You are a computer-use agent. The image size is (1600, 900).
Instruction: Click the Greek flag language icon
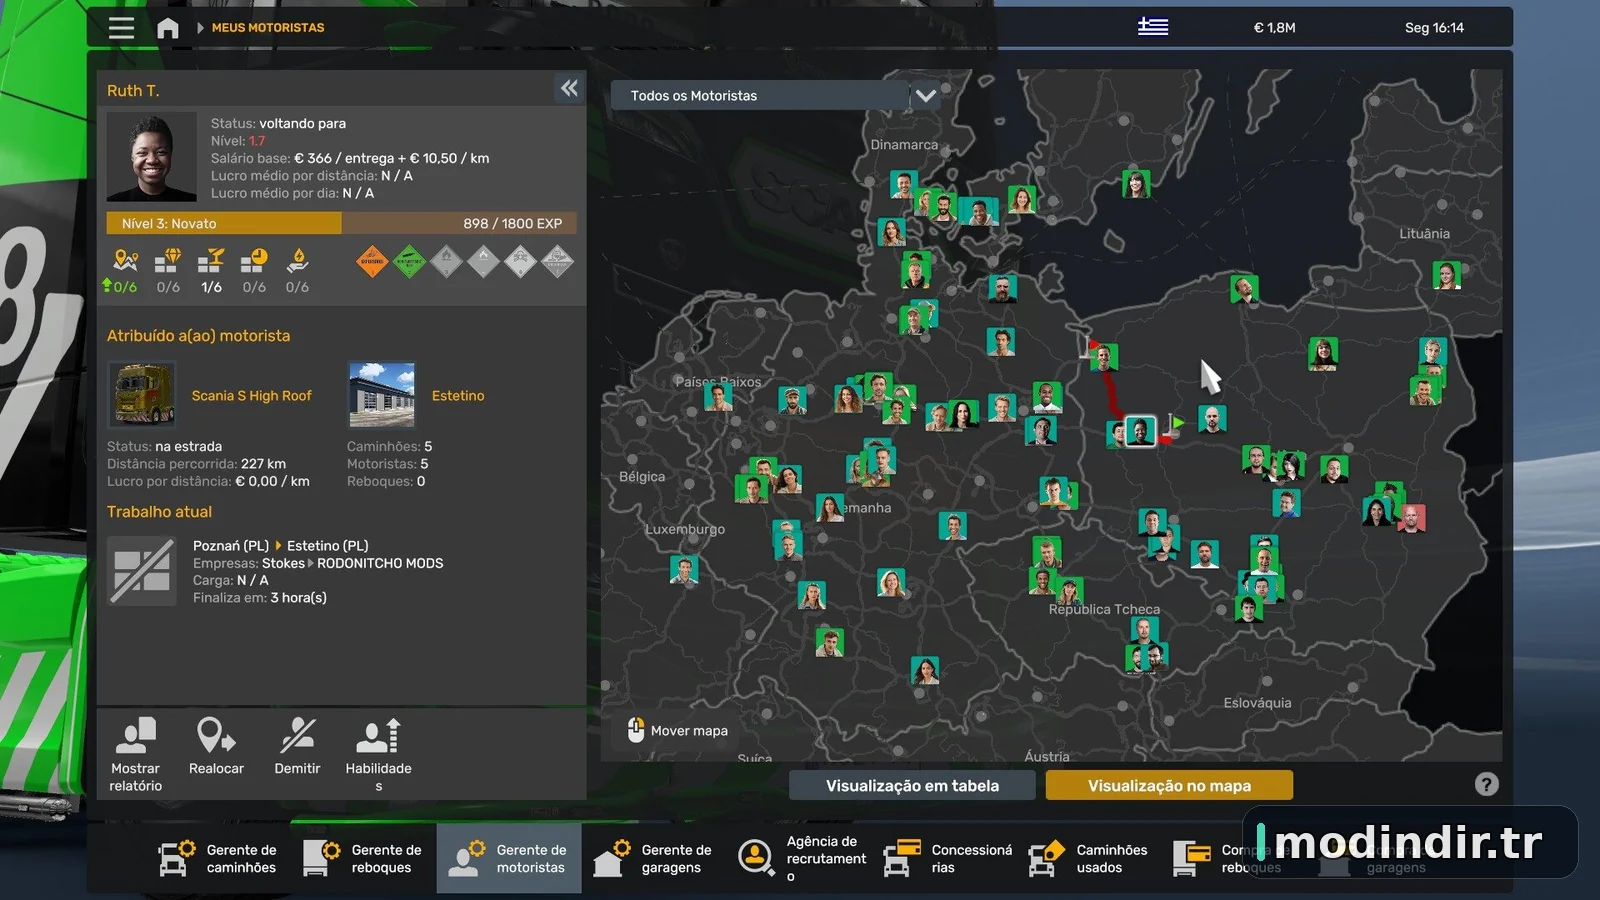coord(1153,27)
